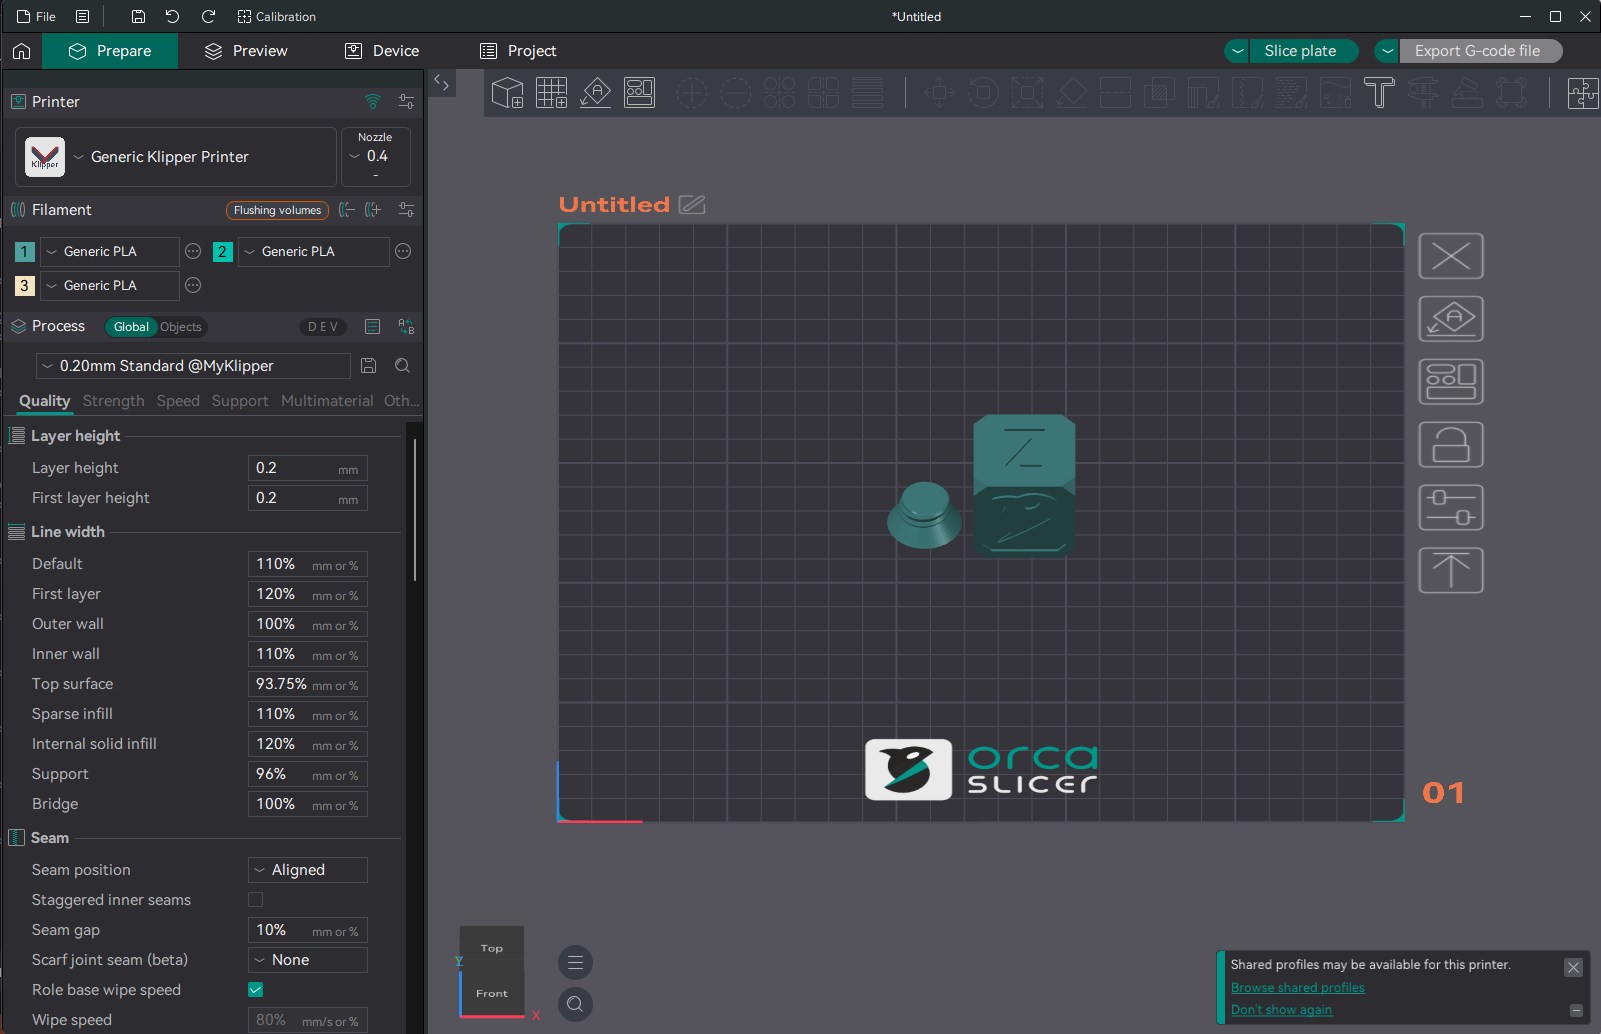Click the Auto orient toolbar icon
The width and height of the screenshot is (1601, 1034).
[596, 93]
